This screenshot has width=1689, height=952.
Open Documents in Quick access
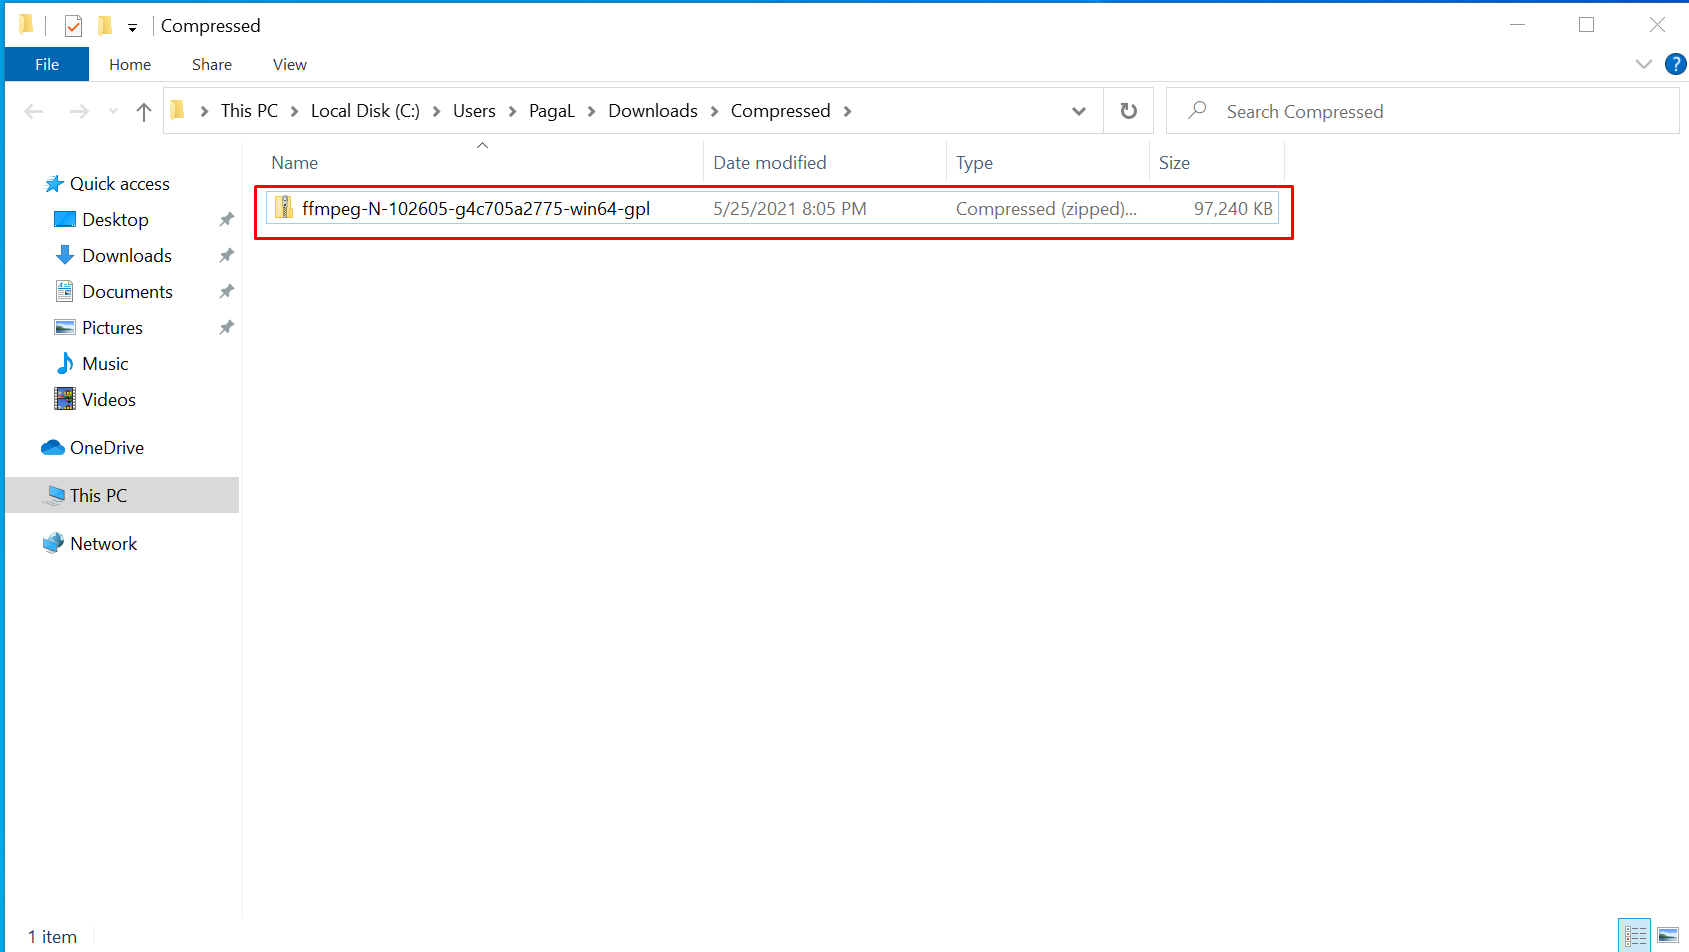[x=127, y=292]
